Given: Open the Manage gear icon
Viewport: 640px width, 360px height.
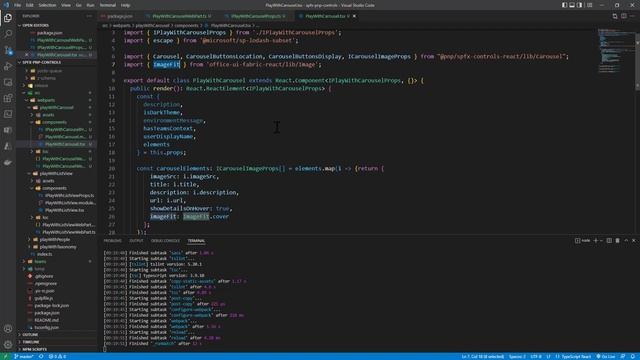Looking at the screenshot, I should (8, 344).
